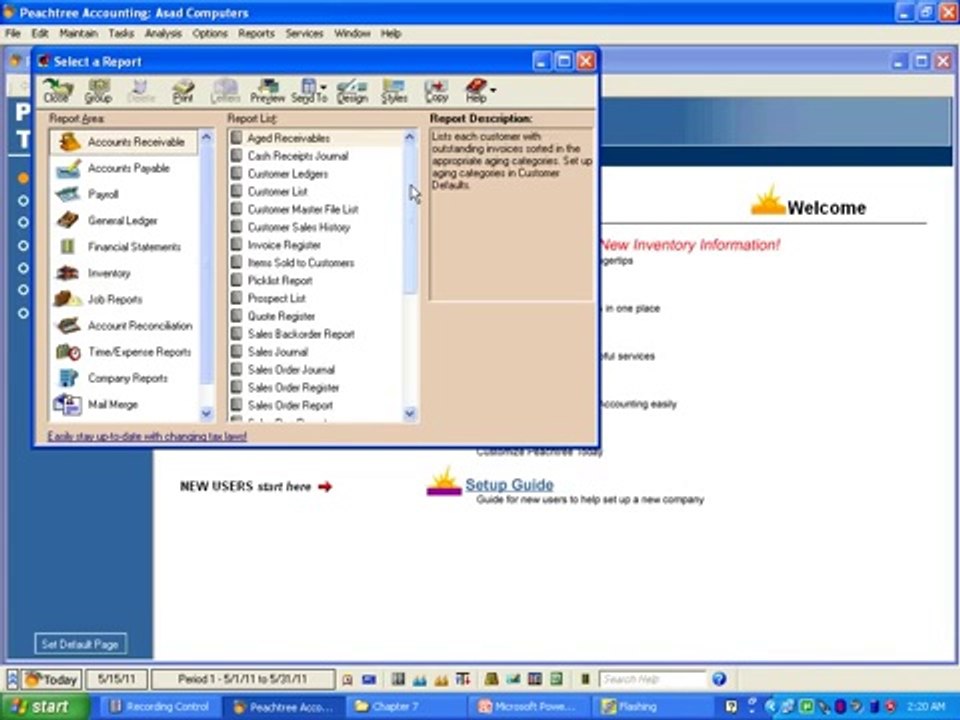The height and width of the screenshot is (720, 960).
Task: Open tax laws update link
Action: (147, 436)
